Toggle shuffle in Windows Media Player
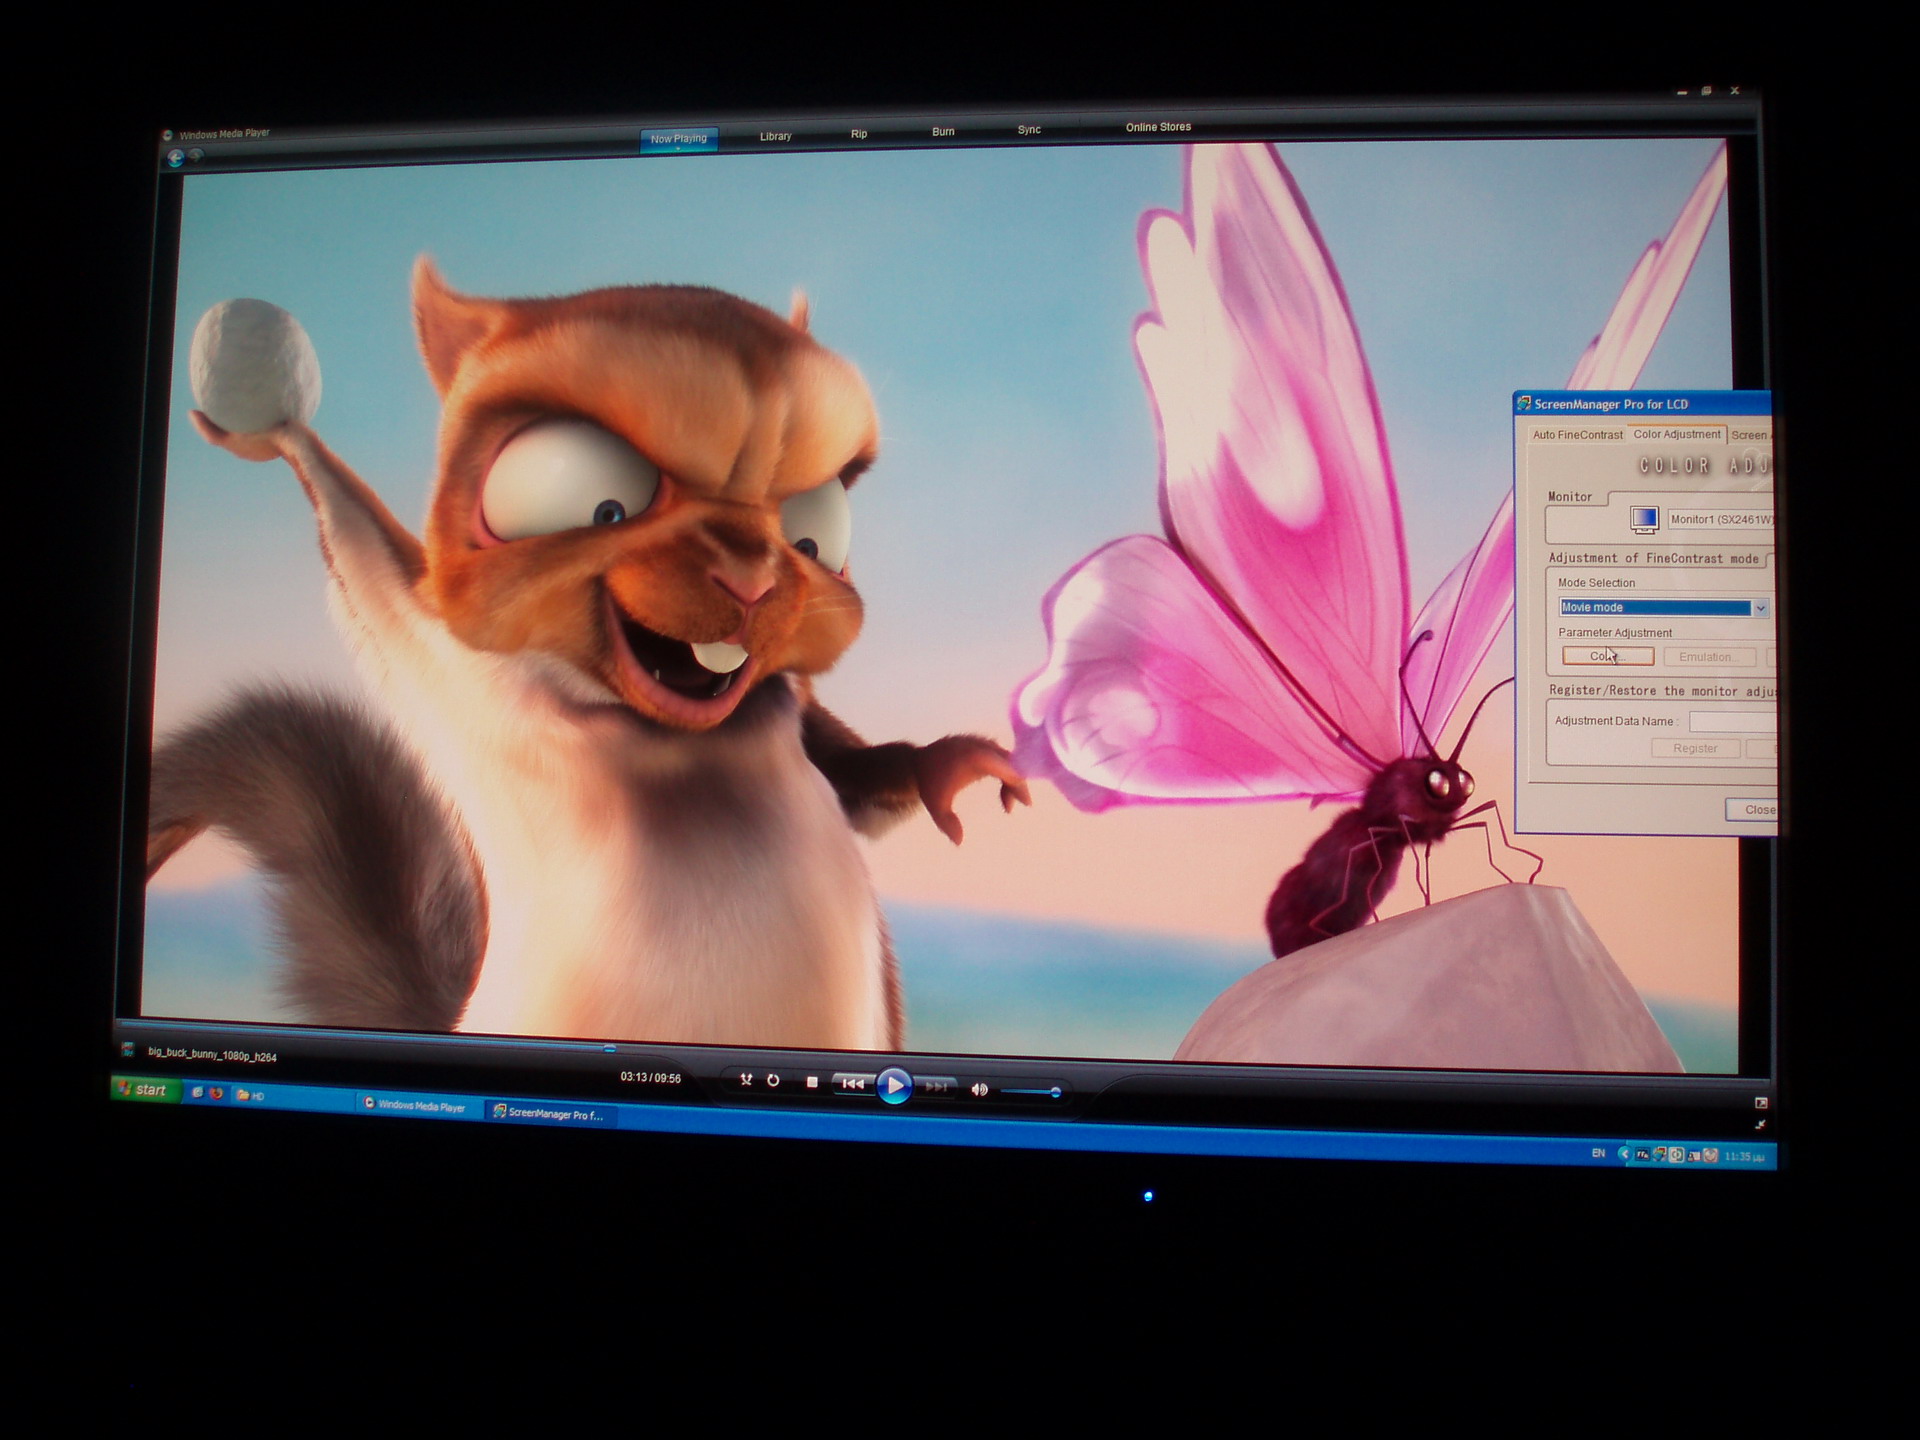The height and width of the screenshot is (1440, 1920). (745, 1080)
